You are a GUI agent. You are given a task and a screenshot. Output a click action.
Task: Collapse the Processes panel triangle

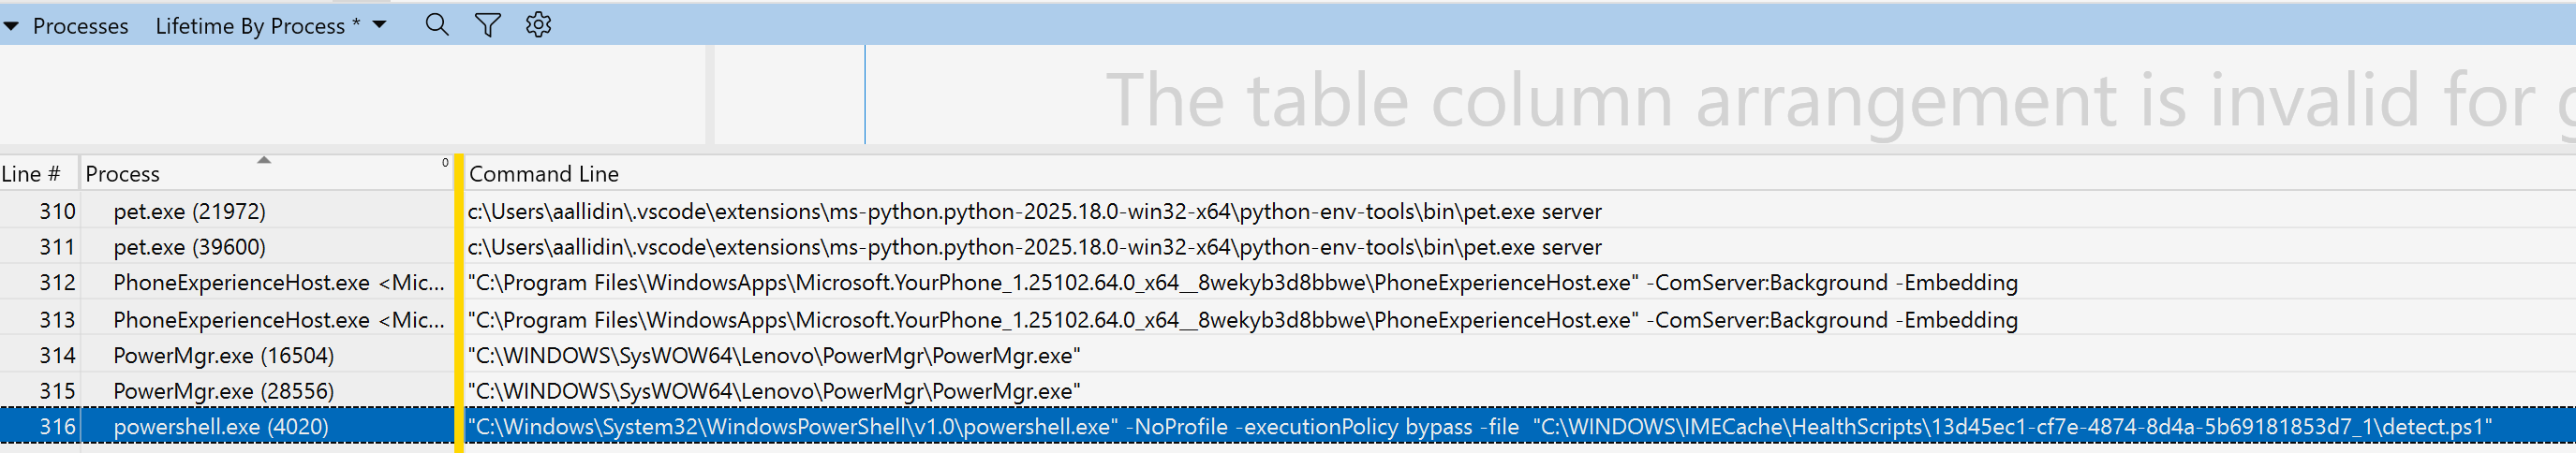click(11, 26)
